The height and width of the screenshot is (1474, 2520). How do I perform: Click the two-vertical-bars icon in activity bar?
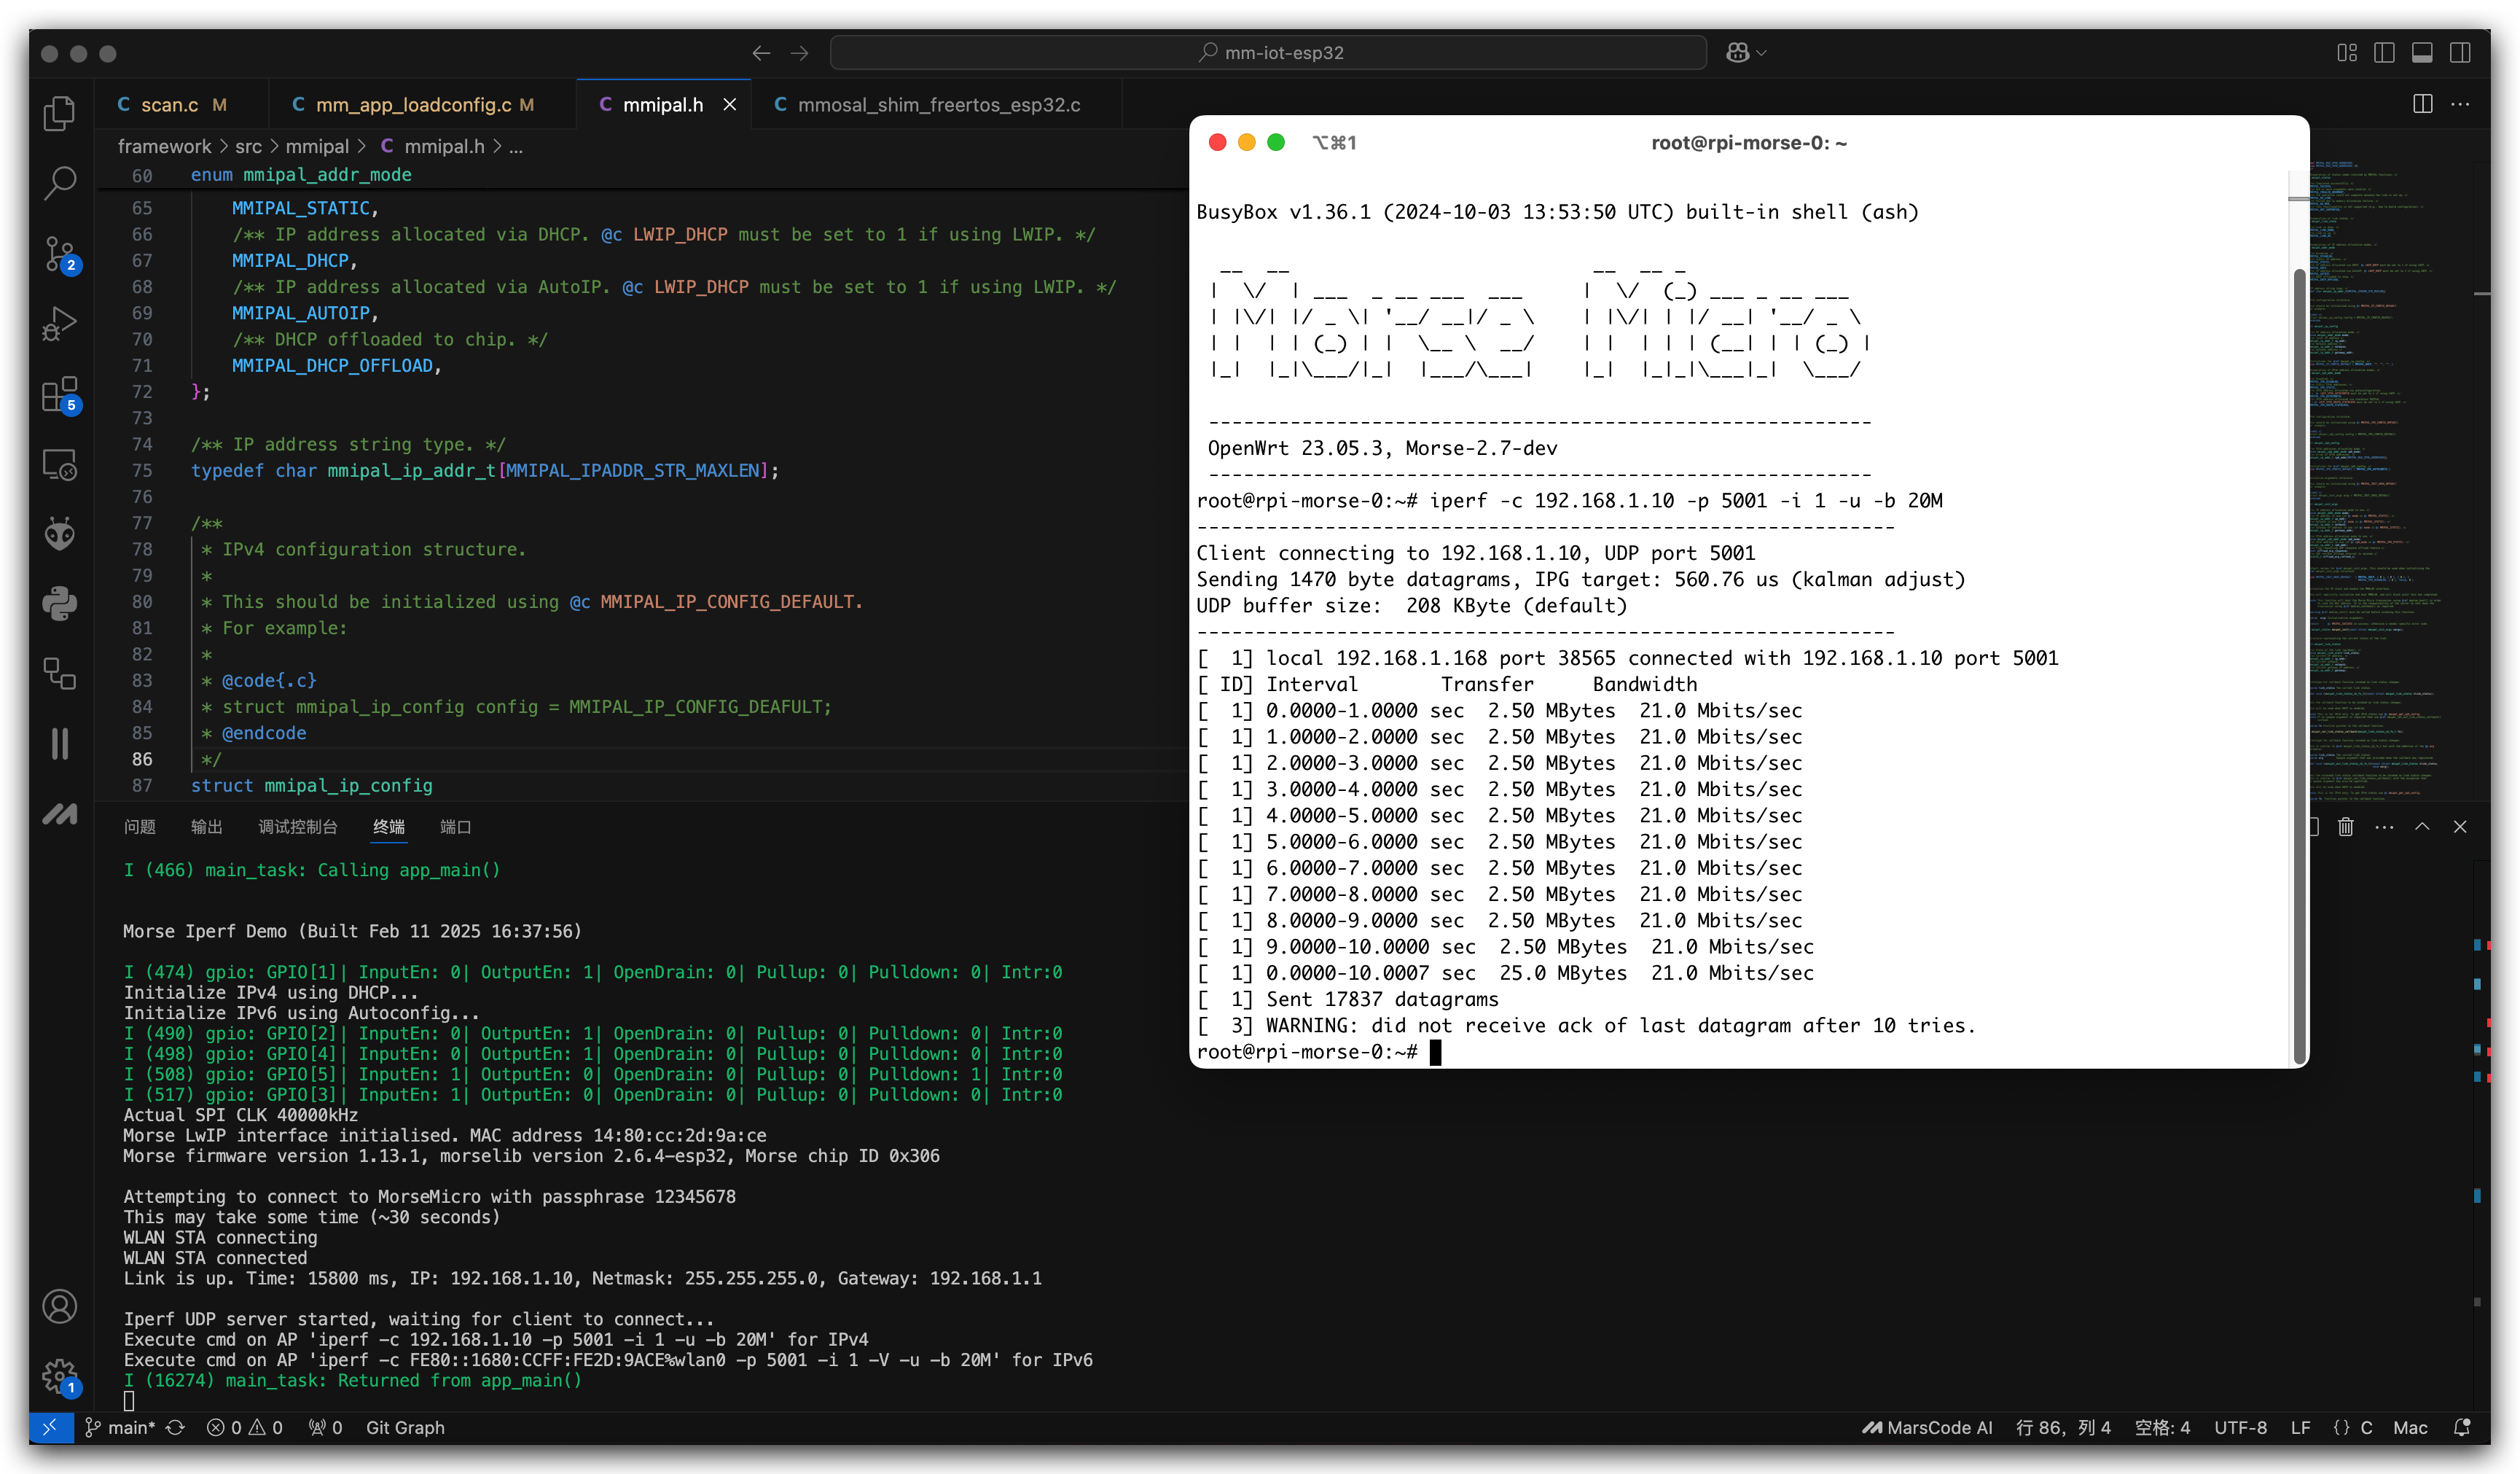pos(60,744)
